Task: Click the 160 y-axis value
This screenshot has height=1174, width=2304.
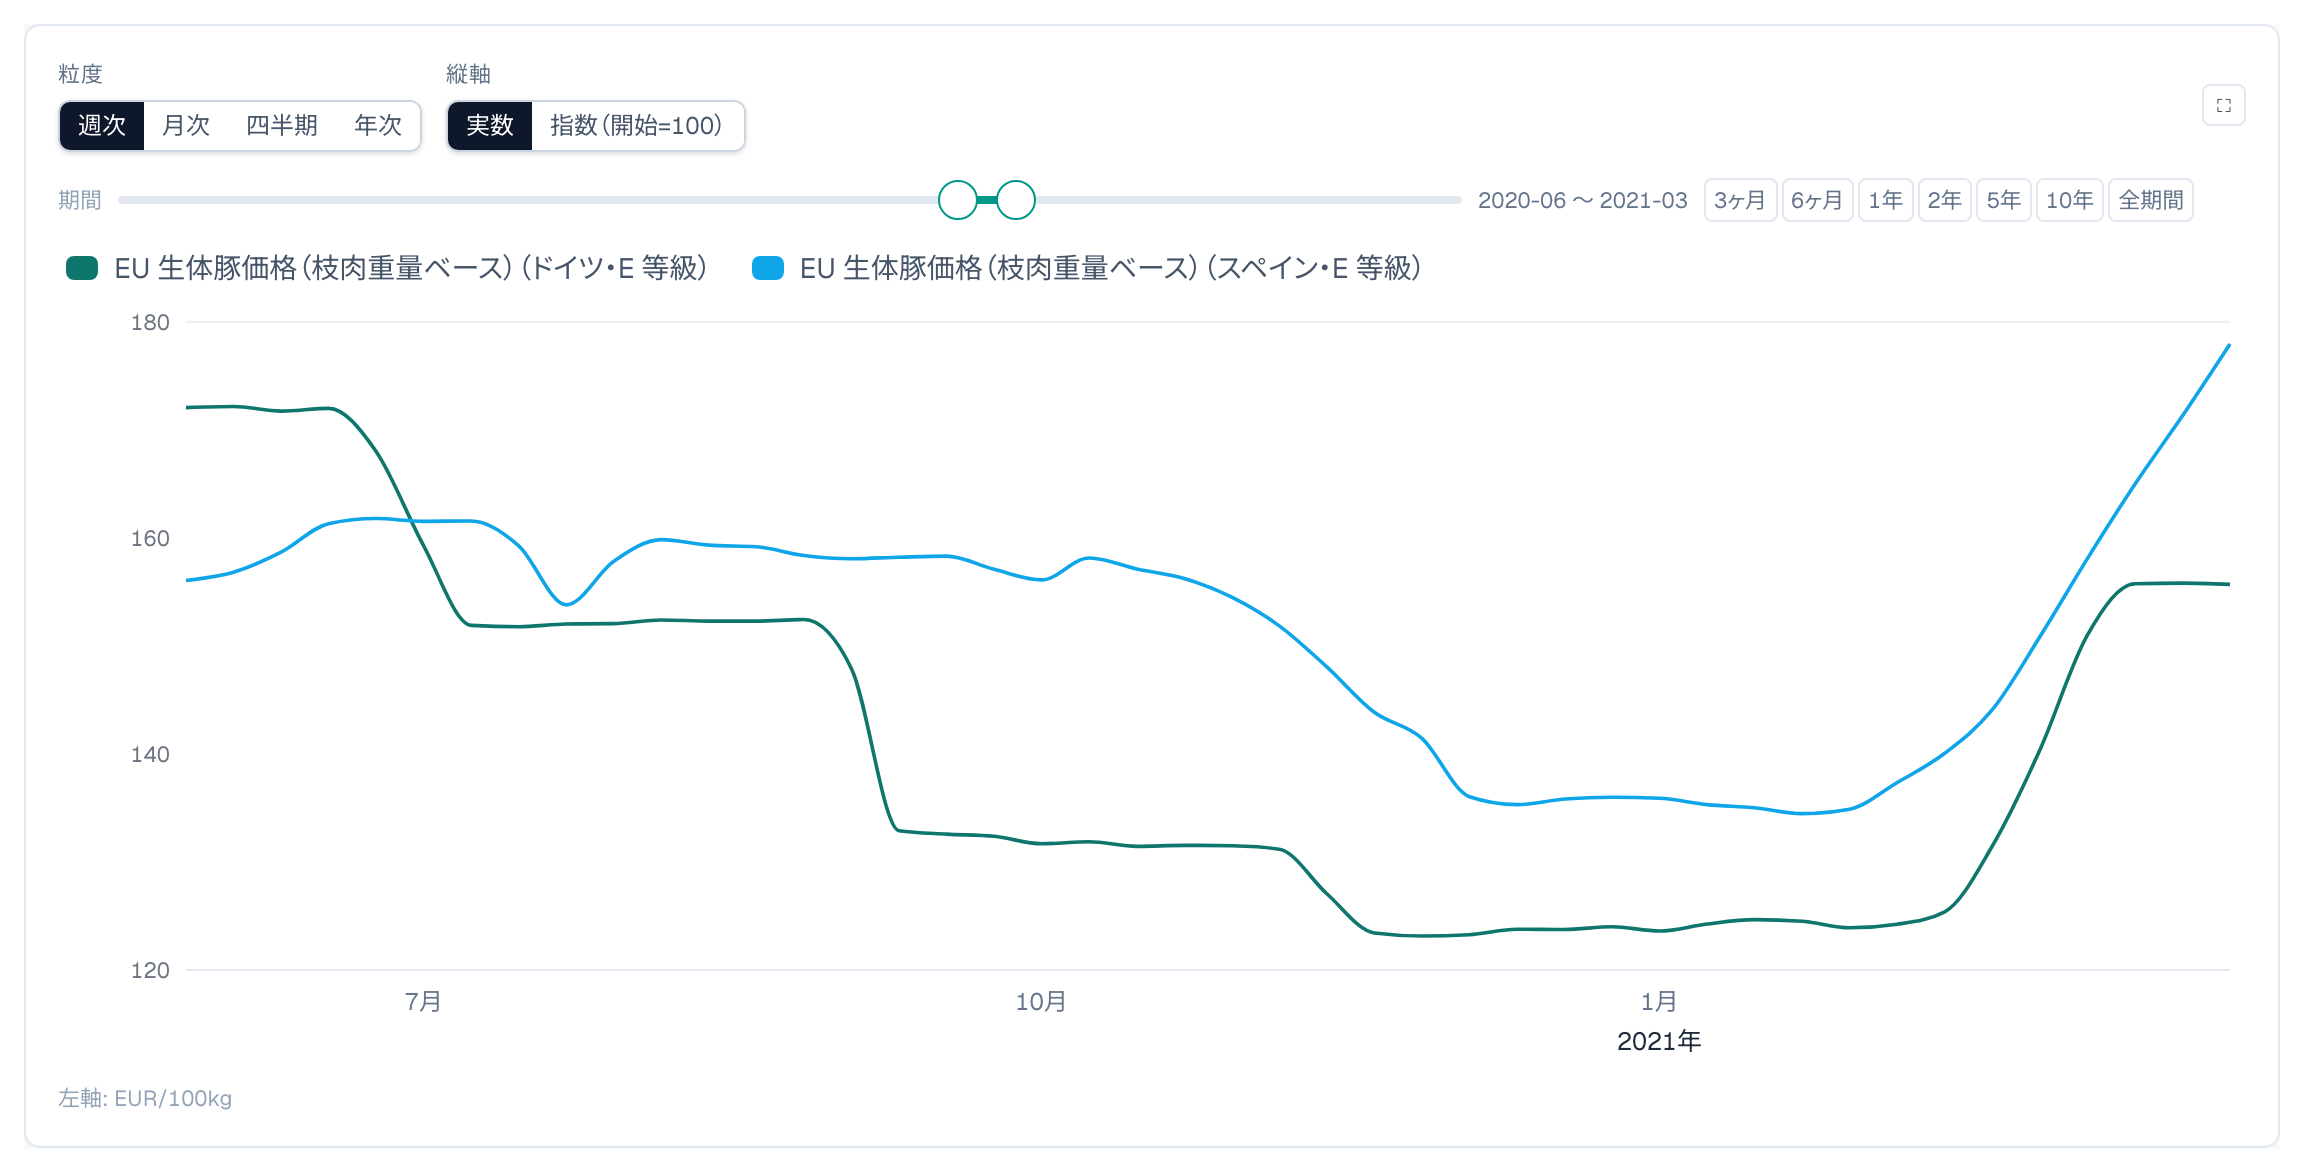Action: click(x=150, y=538)
